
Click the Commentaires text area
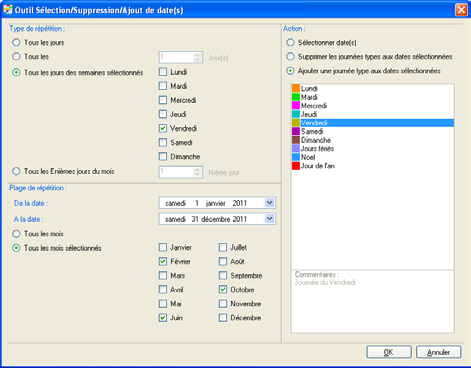click(372, 301)
